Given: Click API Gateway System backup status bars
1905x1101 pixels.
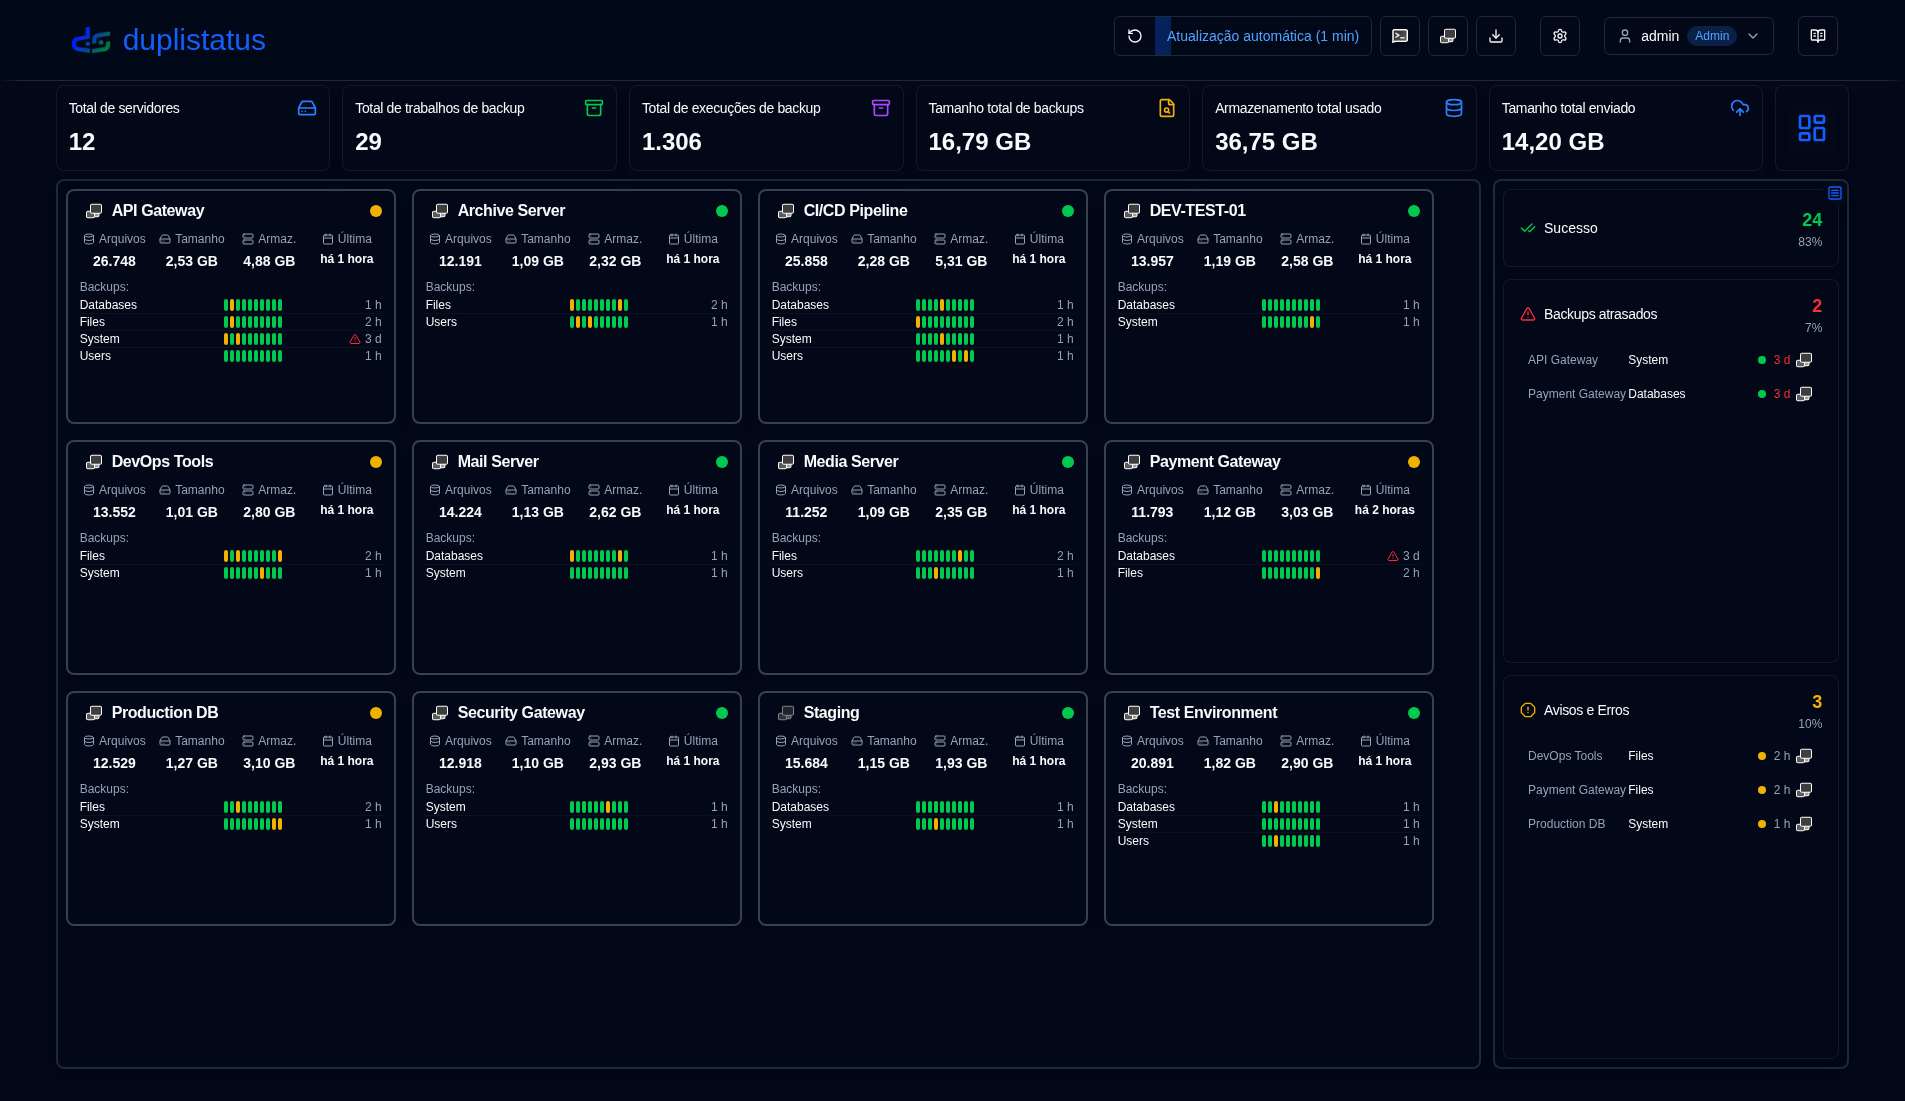Looking at the screenshot, I should point(253,339).
